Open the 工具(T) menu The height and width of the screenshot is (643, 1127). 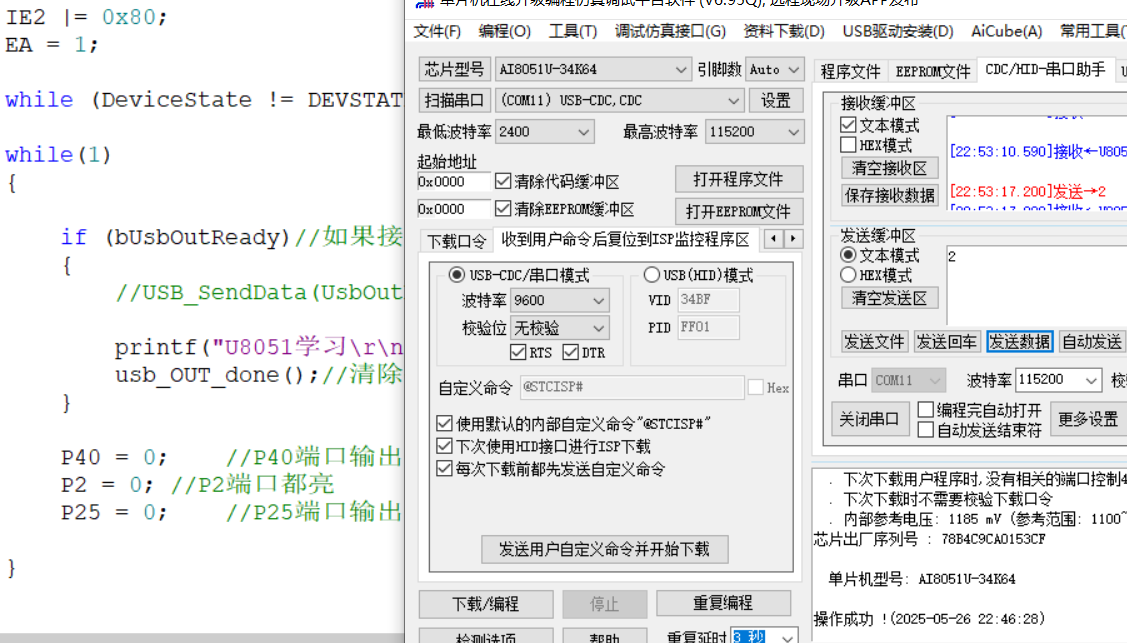(x=573, y=32)
